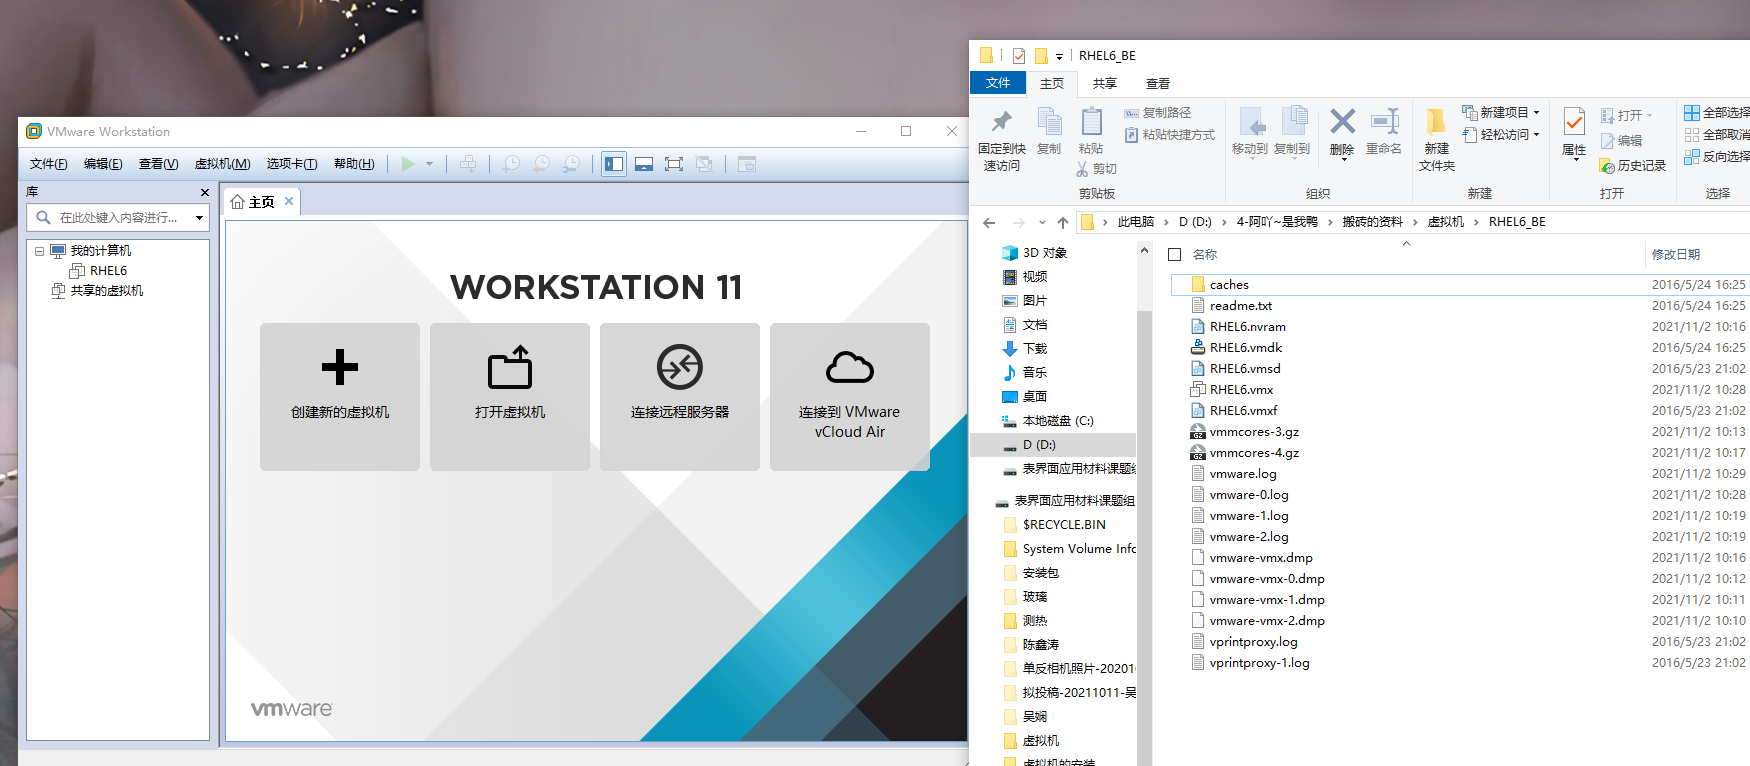Open the 文件(F) menu in VMware

click(x=49, y=164)
